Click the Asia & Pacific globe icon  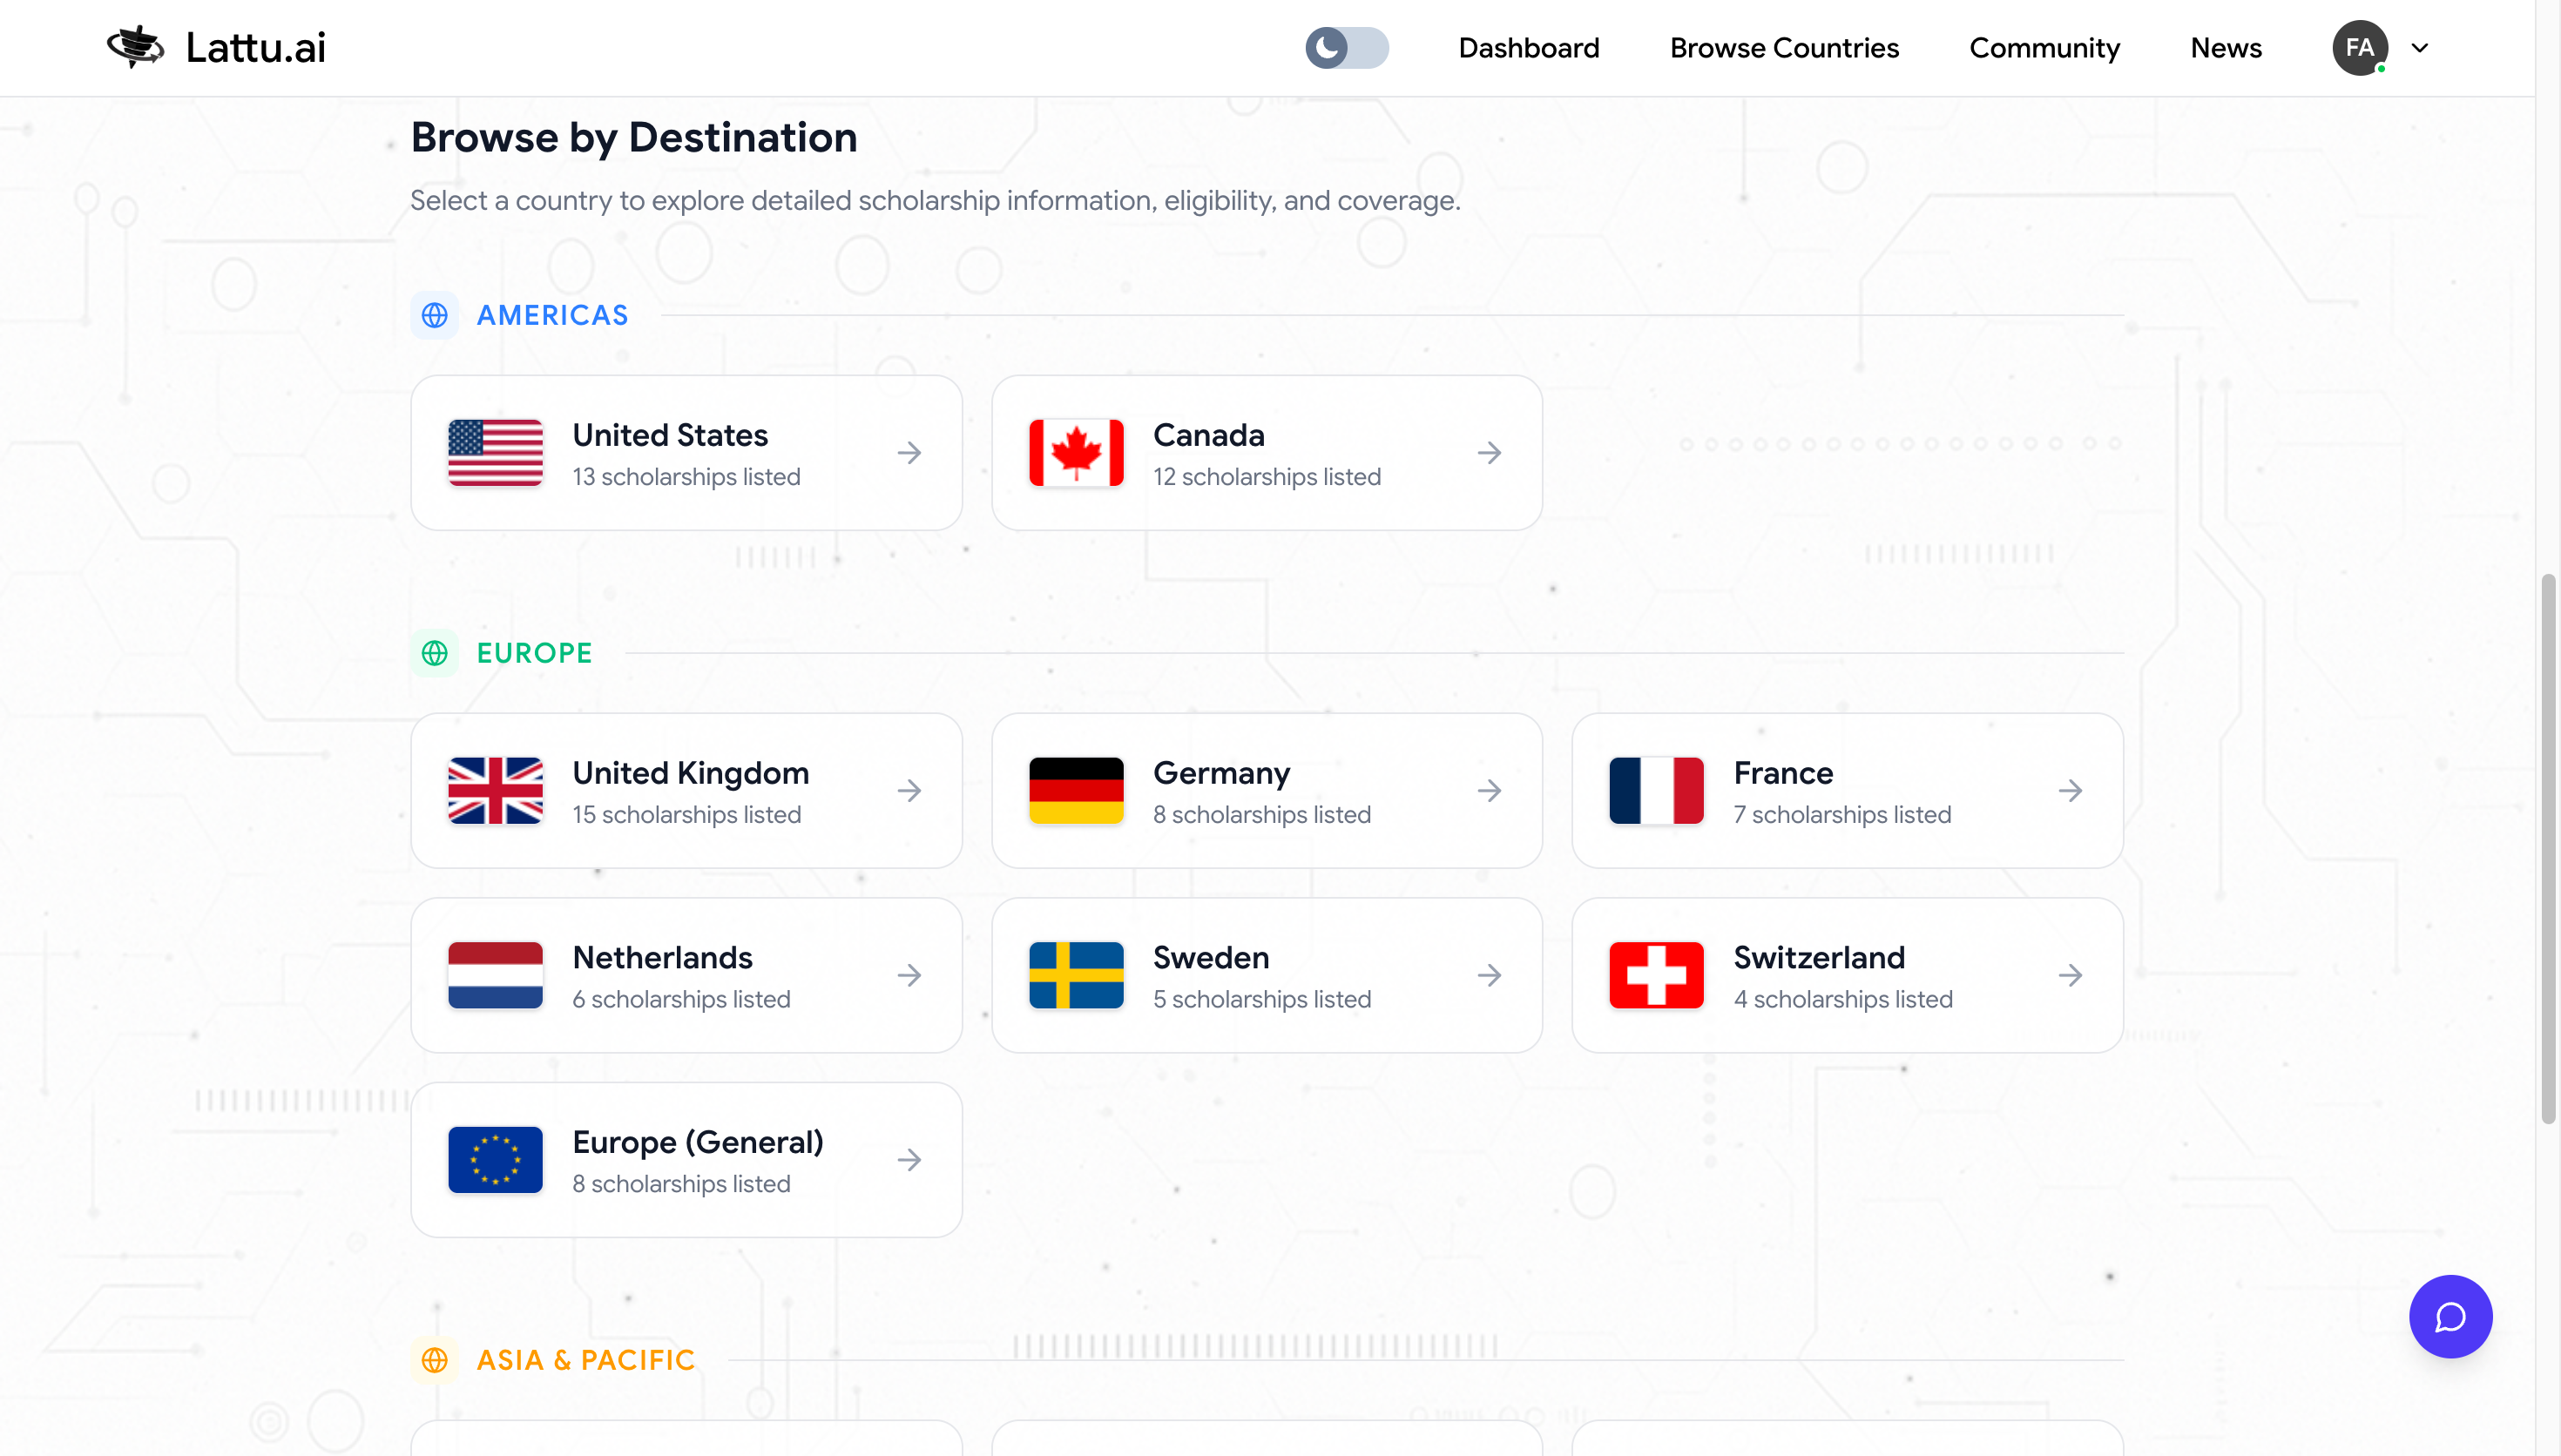pos(434,1360)
